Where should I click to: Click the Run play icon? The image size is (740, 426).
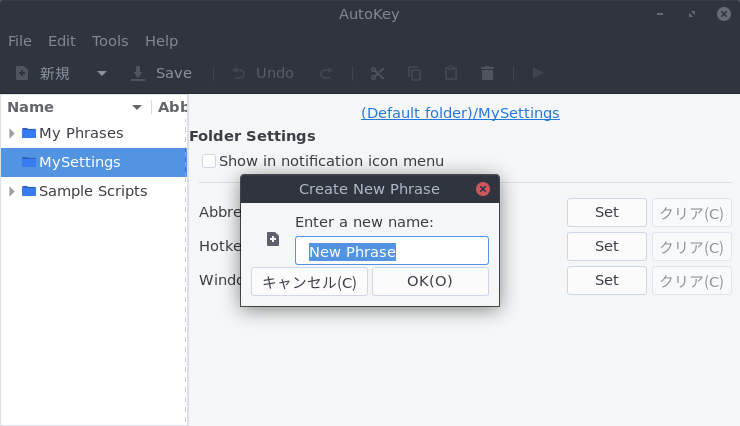pyautogui.click(x=538, y=73)
